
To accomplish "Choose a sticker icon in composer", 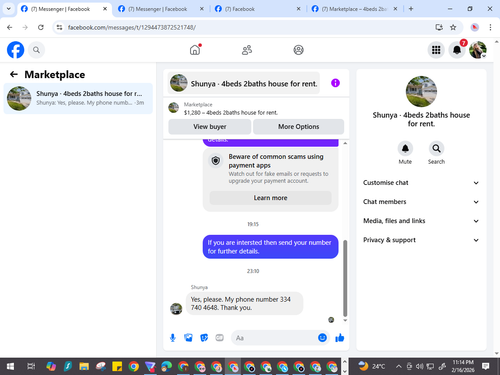I will click(204, 338).
